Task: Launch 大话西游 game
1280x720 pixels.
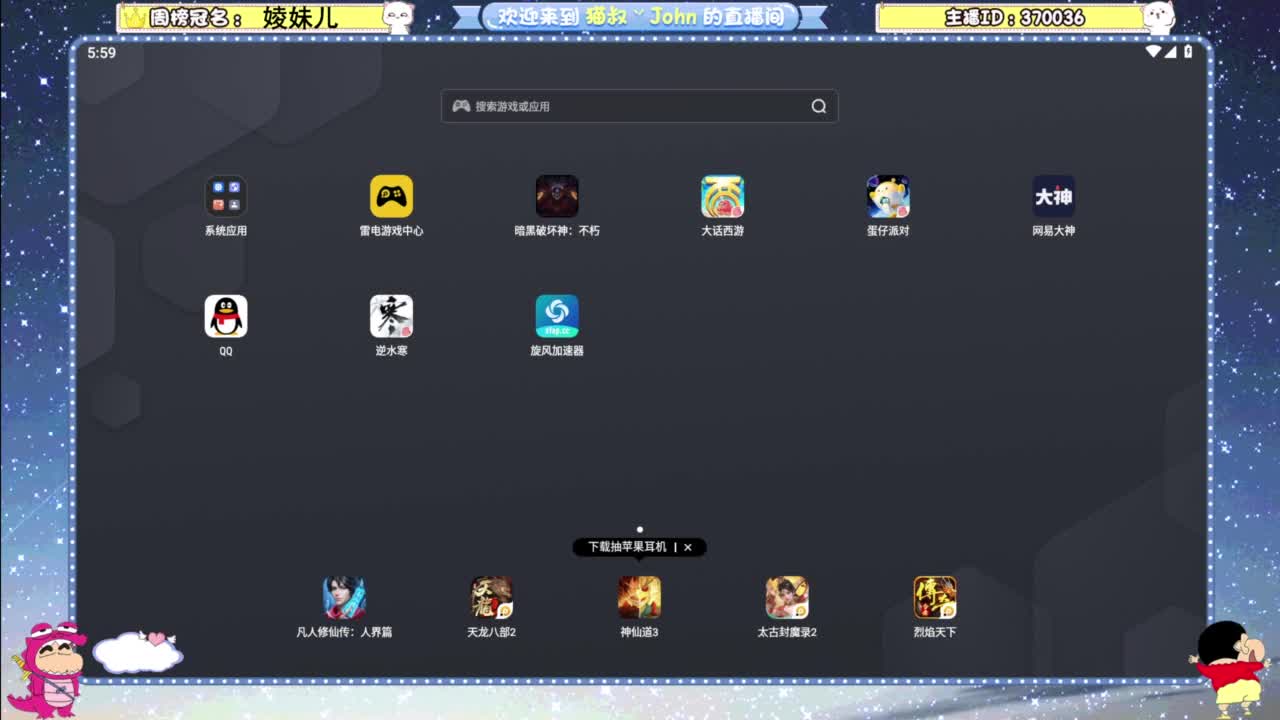Action: pyautogui.click(x=722, y=196)
